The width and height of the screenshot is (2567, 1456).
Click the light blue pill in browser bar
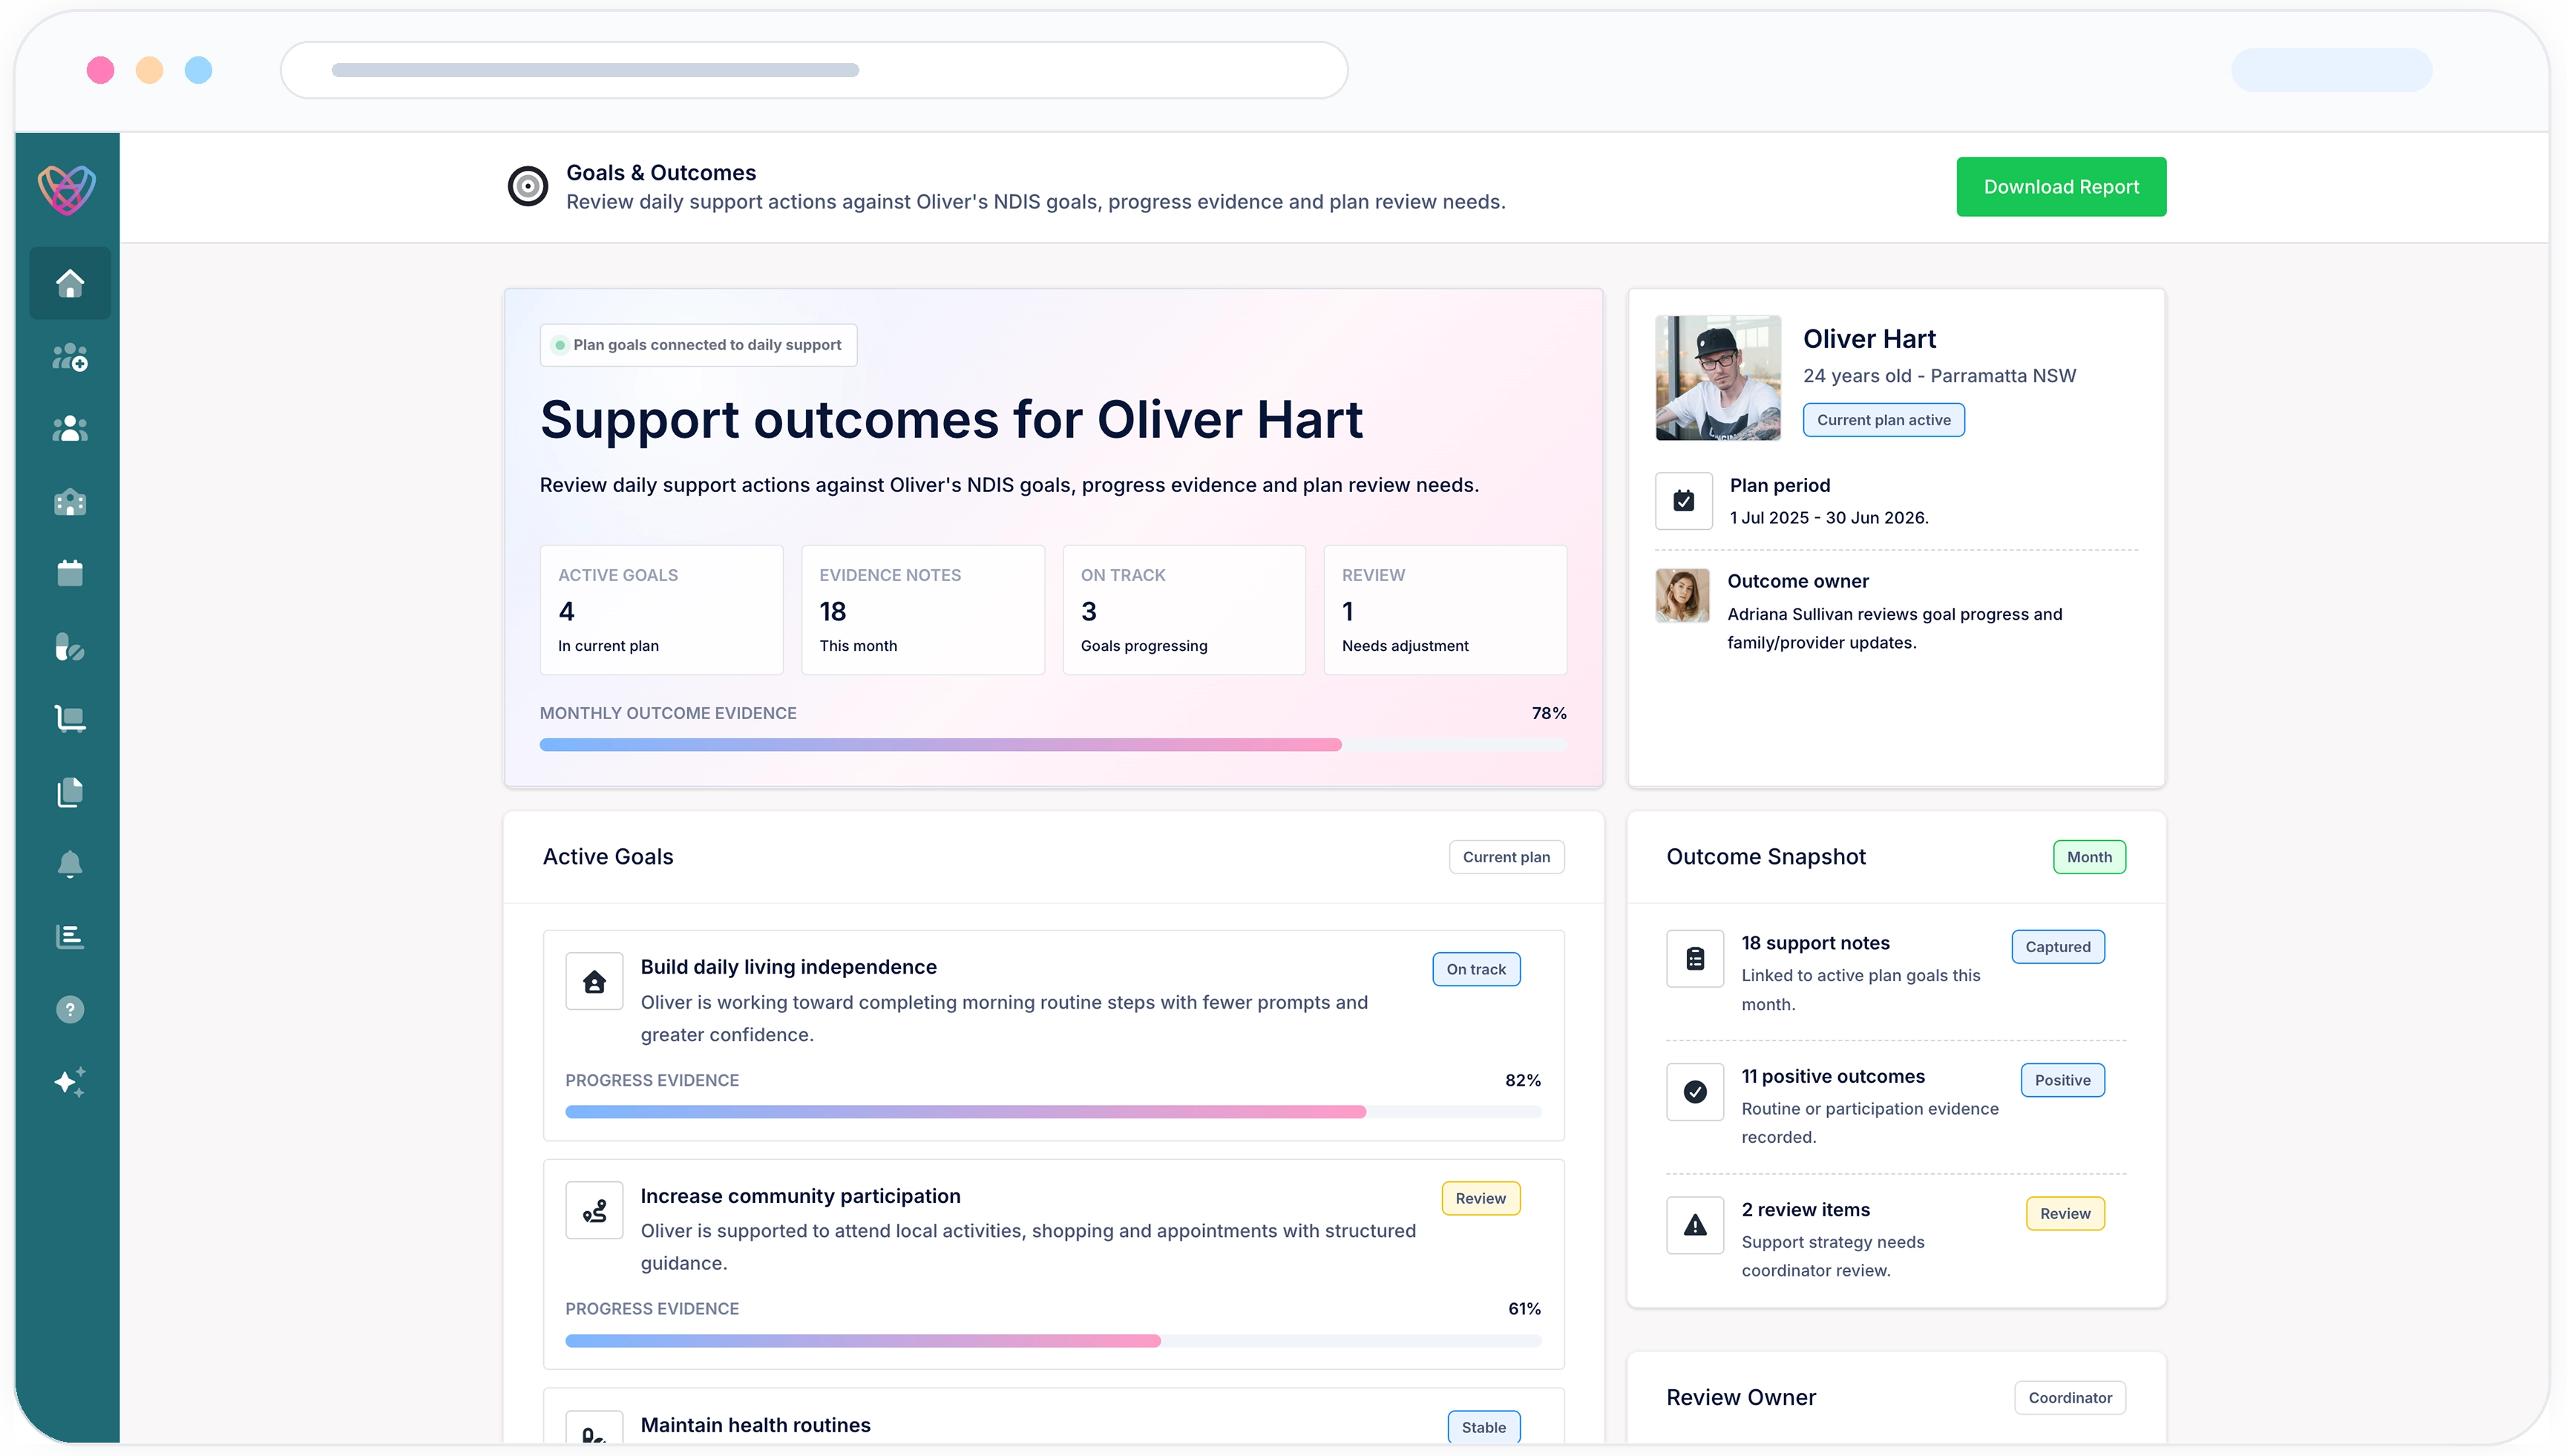coord(2331,70)
